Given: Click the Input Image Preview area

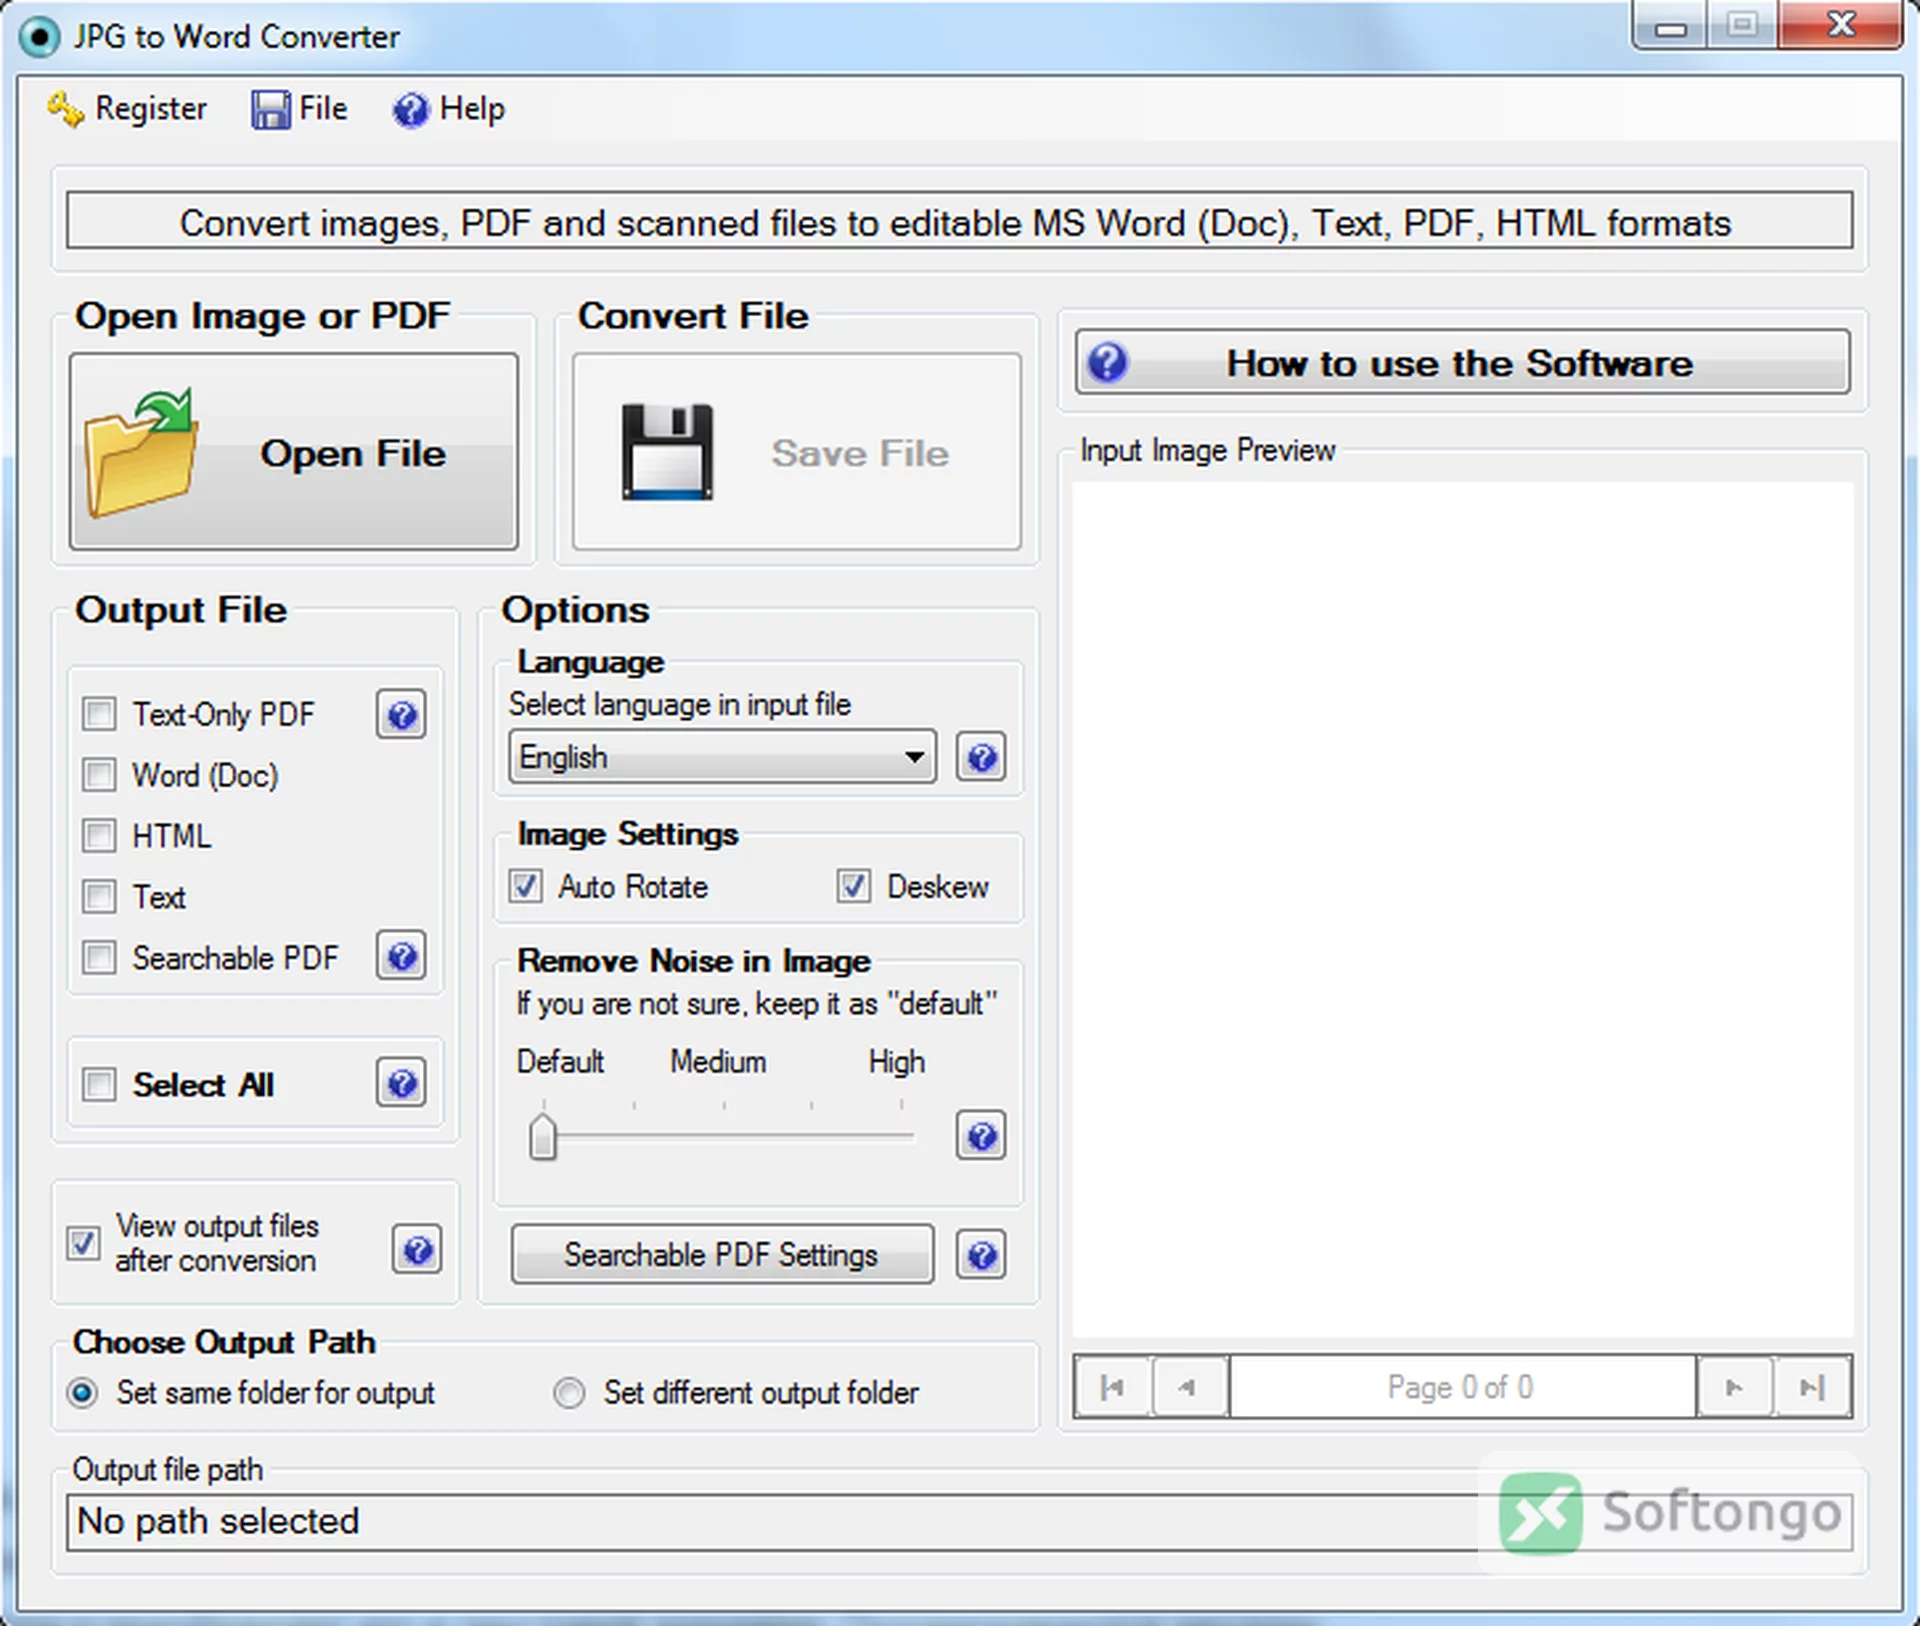Looking at the screenshot, I should coord(1462,909).
